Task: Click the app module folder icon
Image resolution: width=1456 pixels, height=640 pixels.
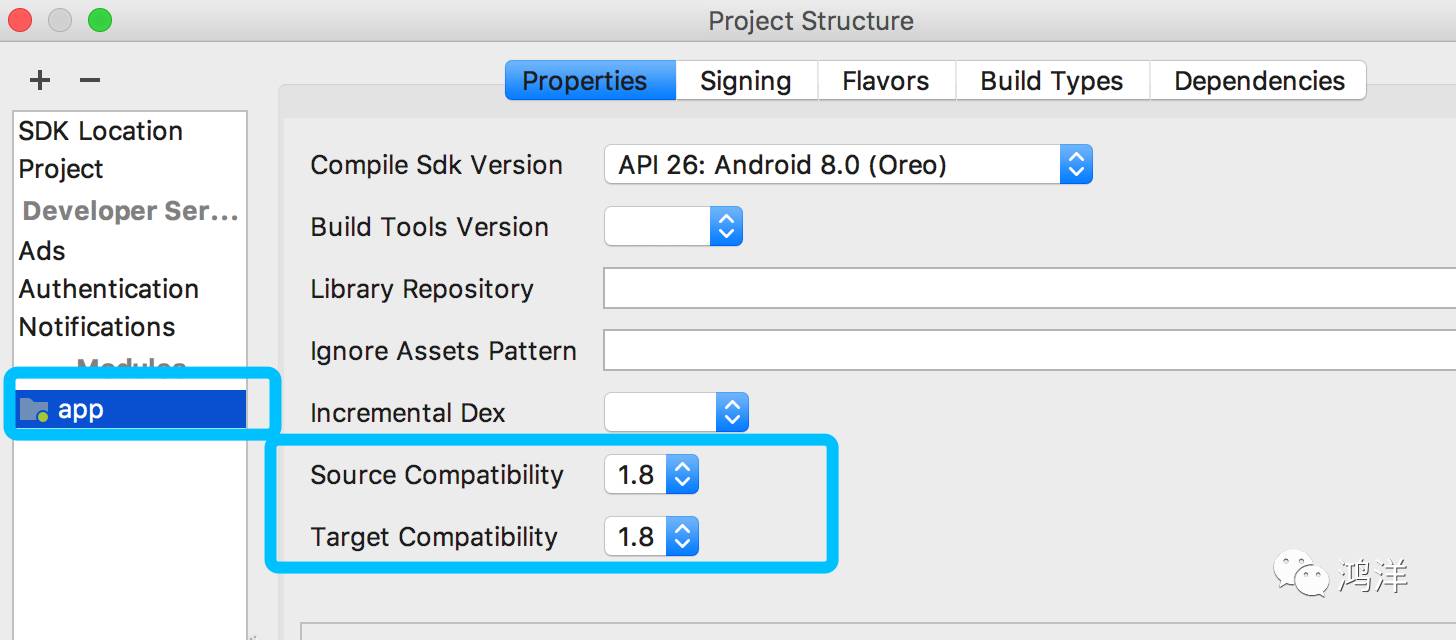Action: (x=34, y=409)
